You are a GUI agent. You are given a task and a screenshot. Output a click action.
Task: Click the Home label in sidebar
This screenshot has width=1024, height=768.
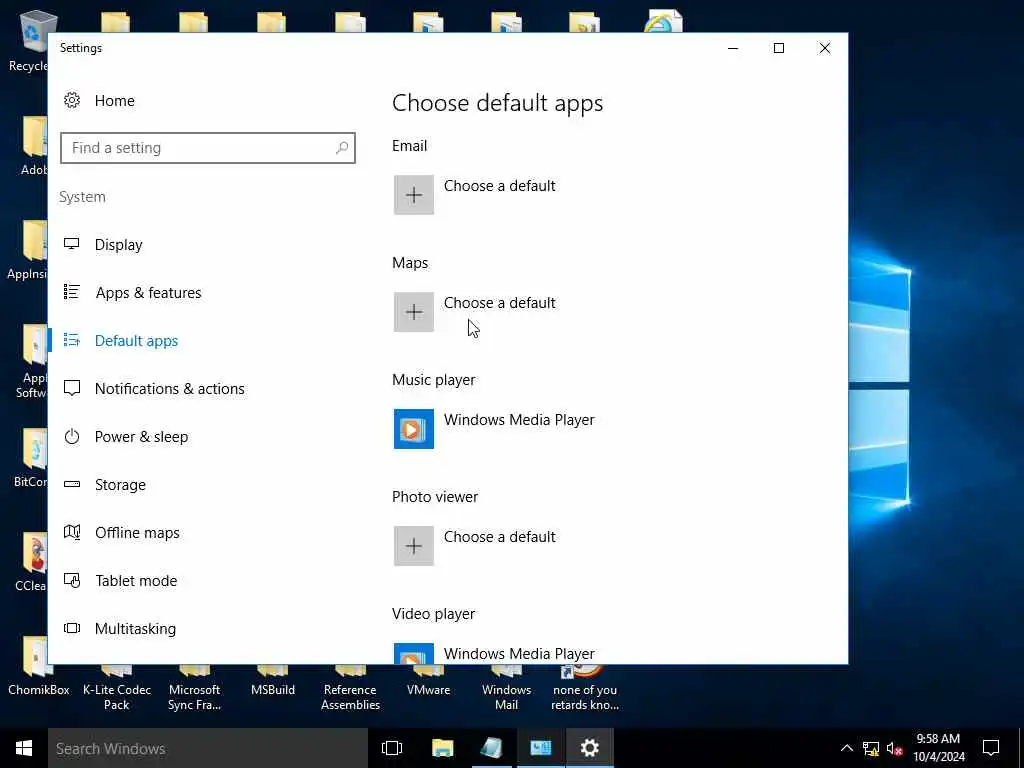pyautogui.click(x=114, y=101)
